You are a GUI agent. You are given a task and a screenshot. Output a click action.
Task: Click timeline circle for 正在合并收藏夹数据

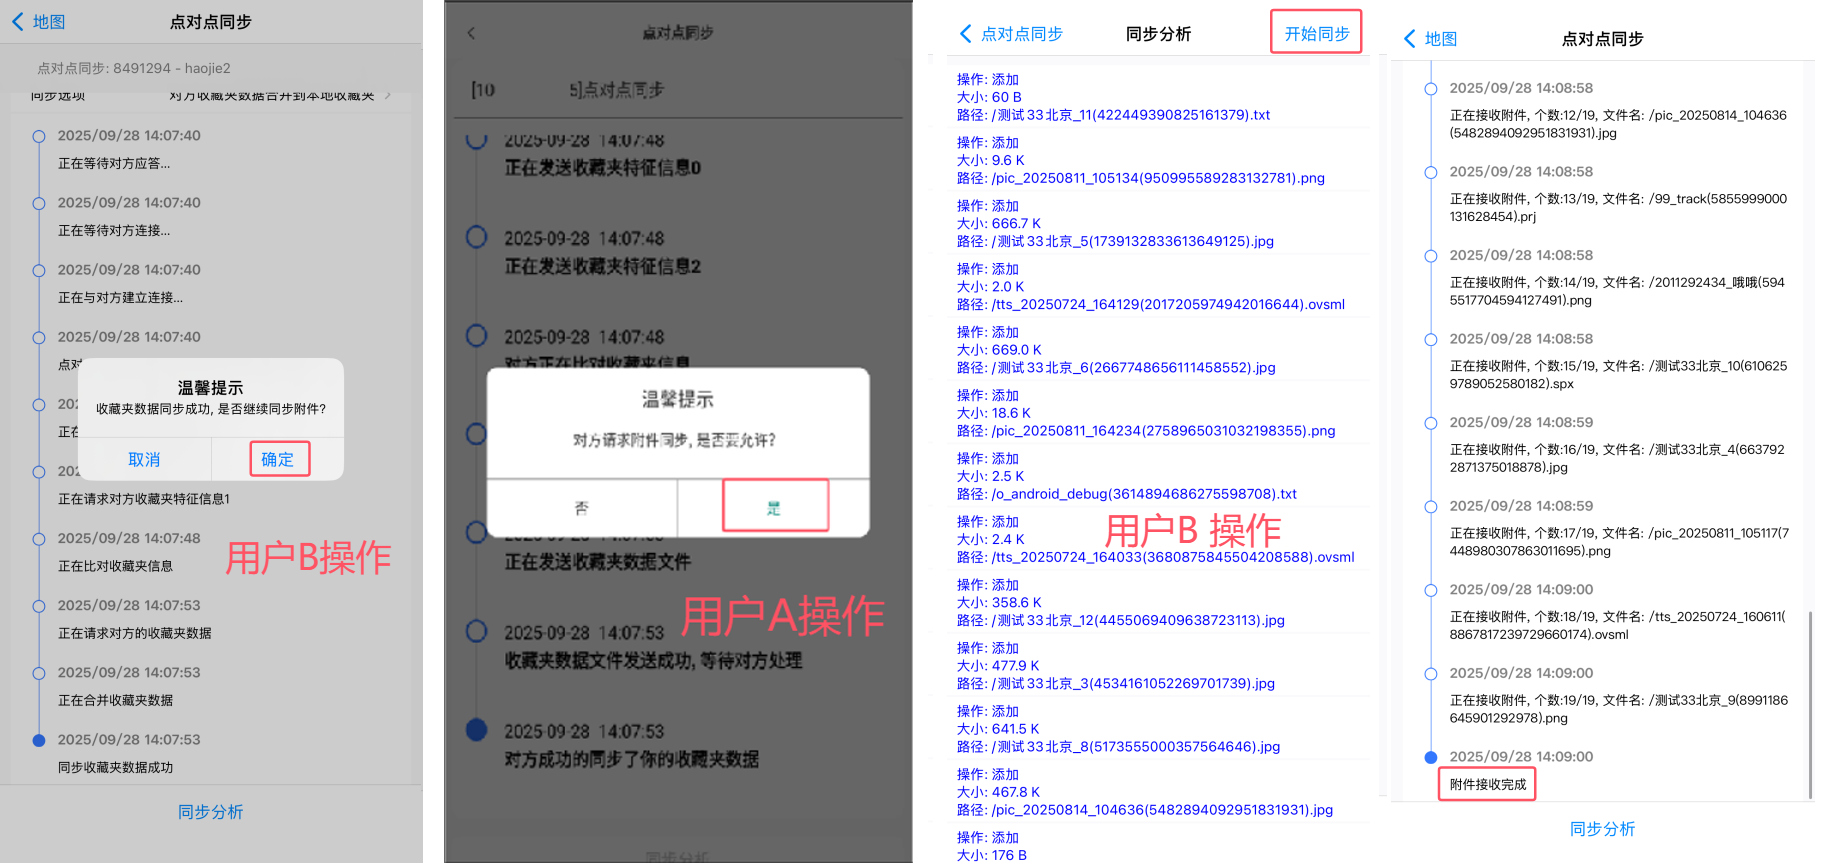pos(39,673)
